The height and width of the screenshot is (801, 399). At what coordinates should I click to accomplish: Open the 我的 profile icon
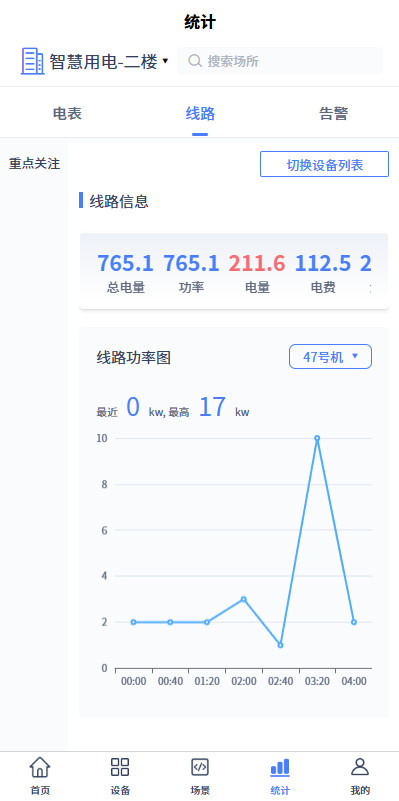pos(360,767)
